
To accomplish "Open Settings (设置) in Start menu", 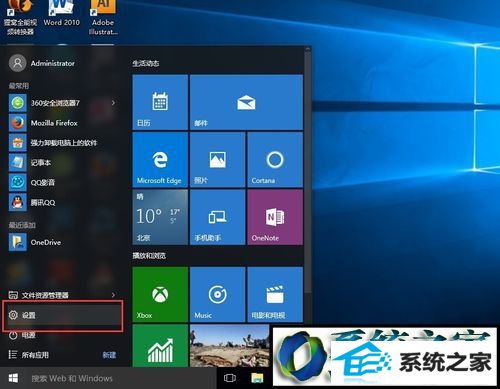I will pyautogui.click(x=63, y=315).
